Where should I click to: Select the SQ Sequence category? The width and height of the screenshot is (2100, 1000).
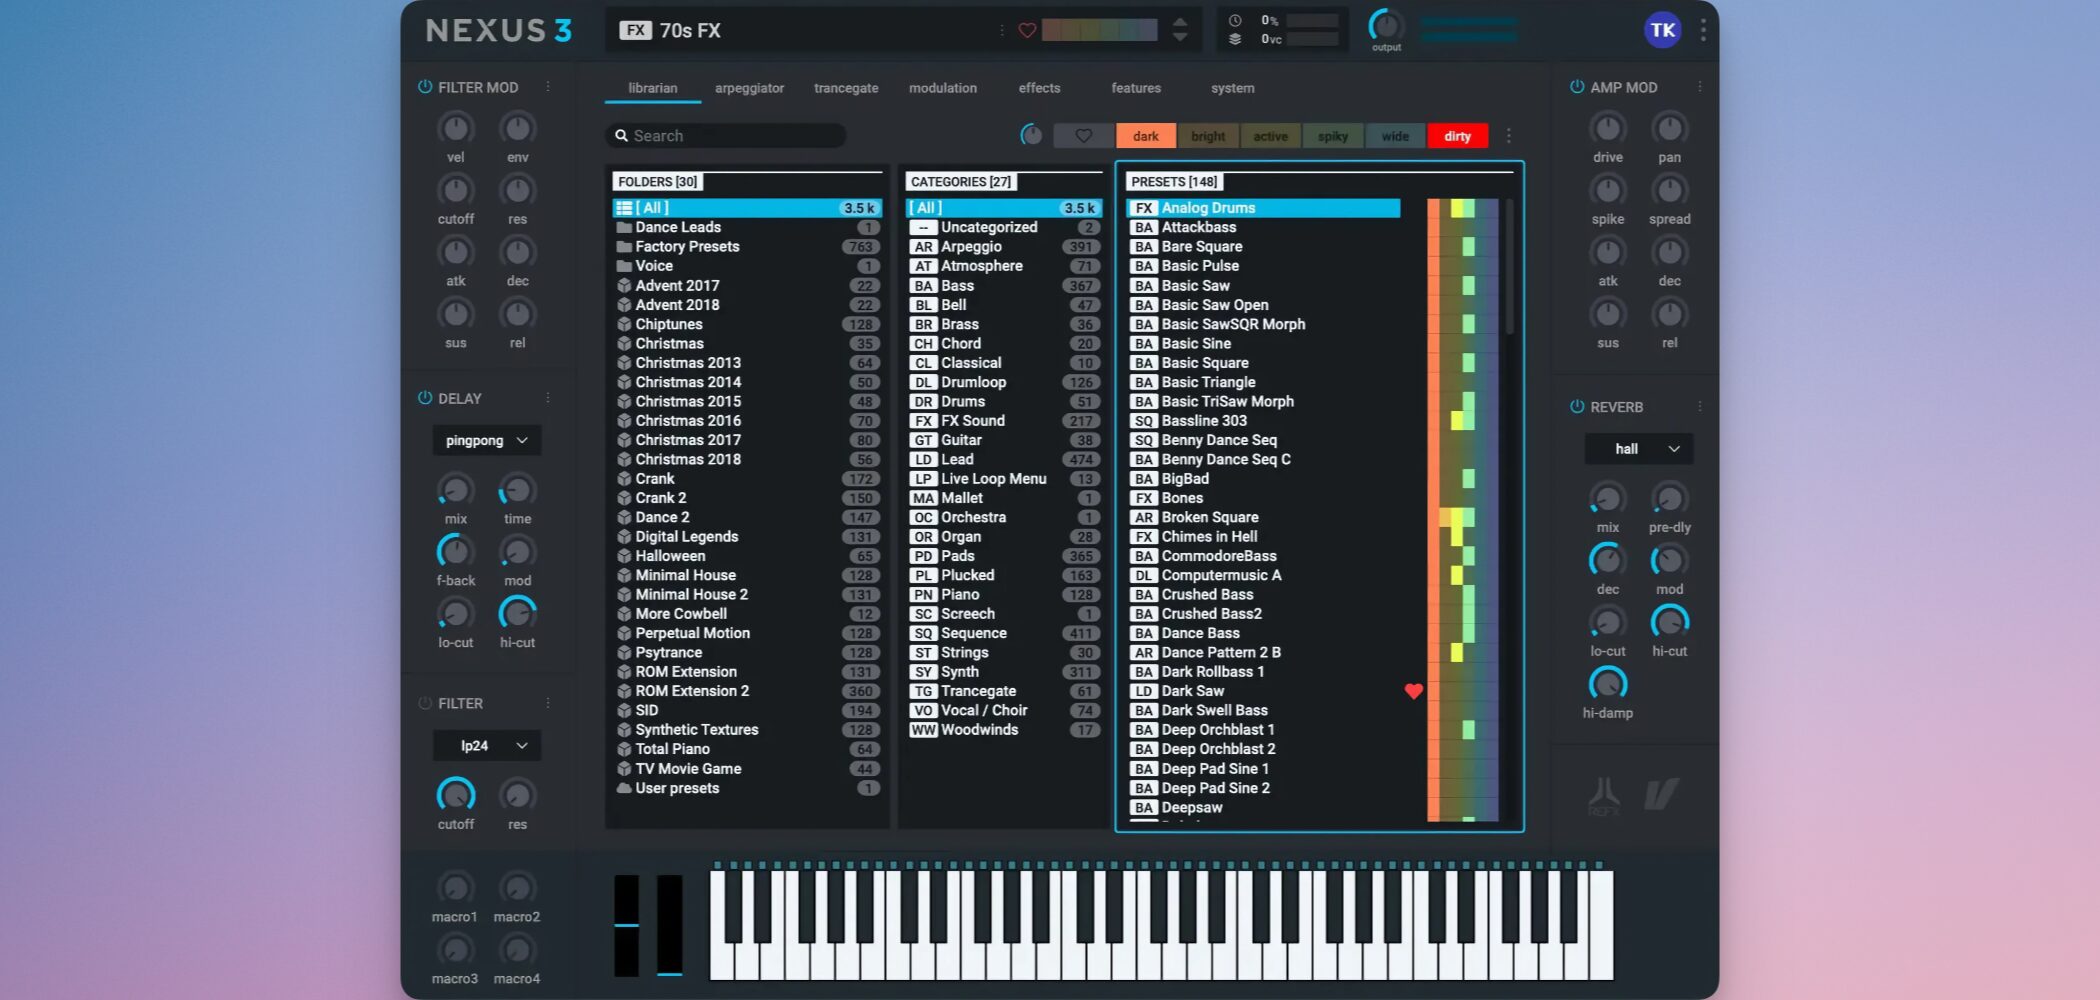1003,633
